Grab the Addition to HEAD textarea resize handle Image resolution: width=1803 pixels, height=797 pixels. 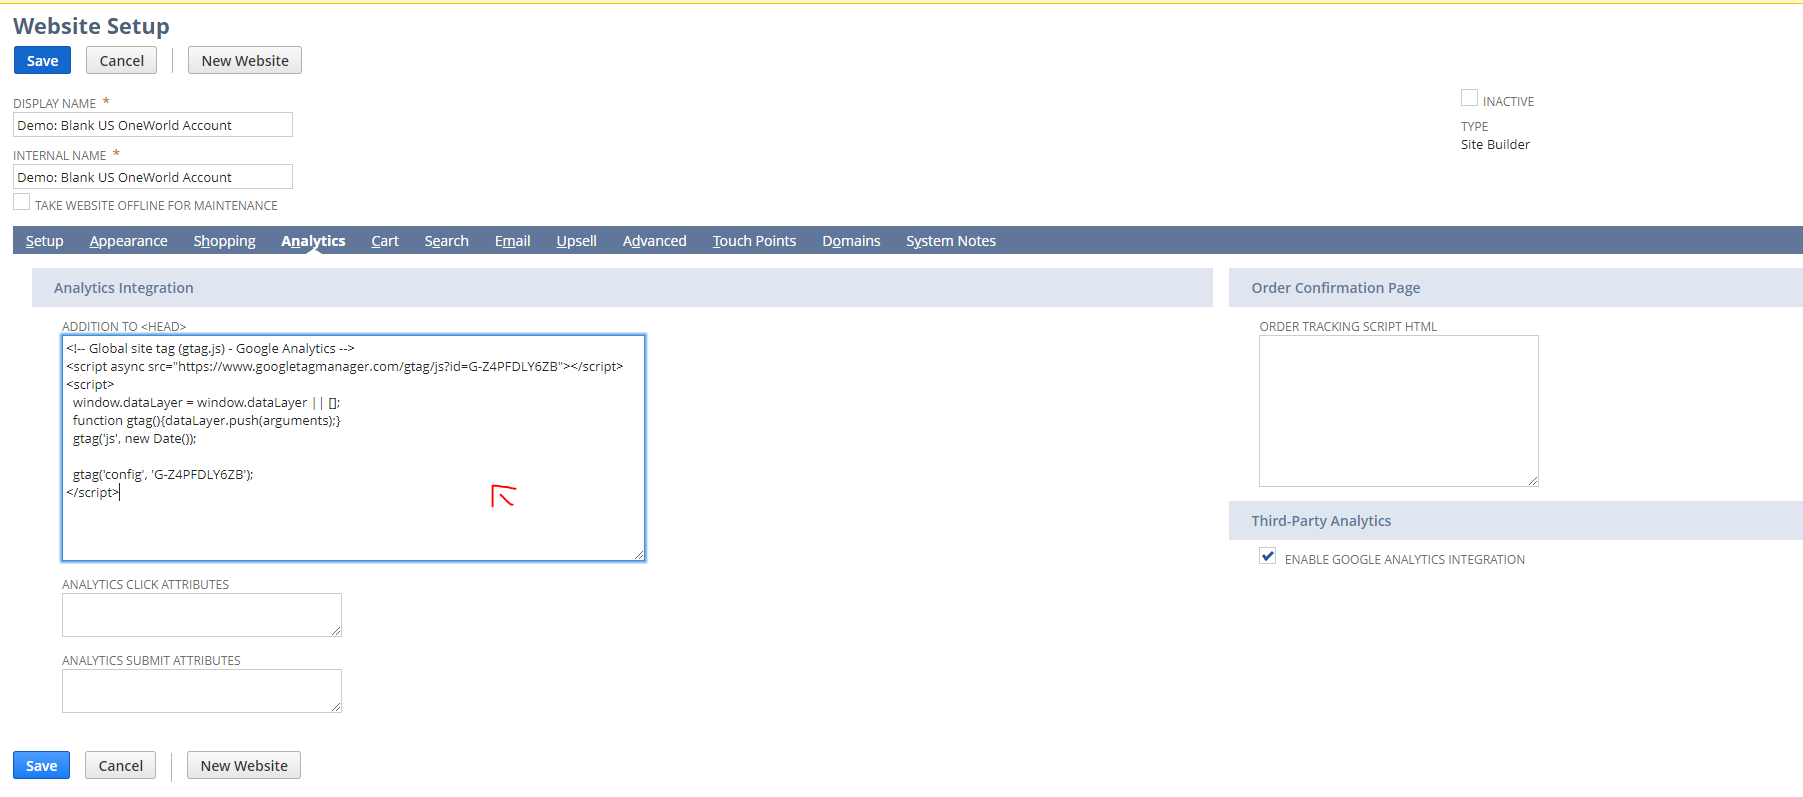[x=638, y=554]
